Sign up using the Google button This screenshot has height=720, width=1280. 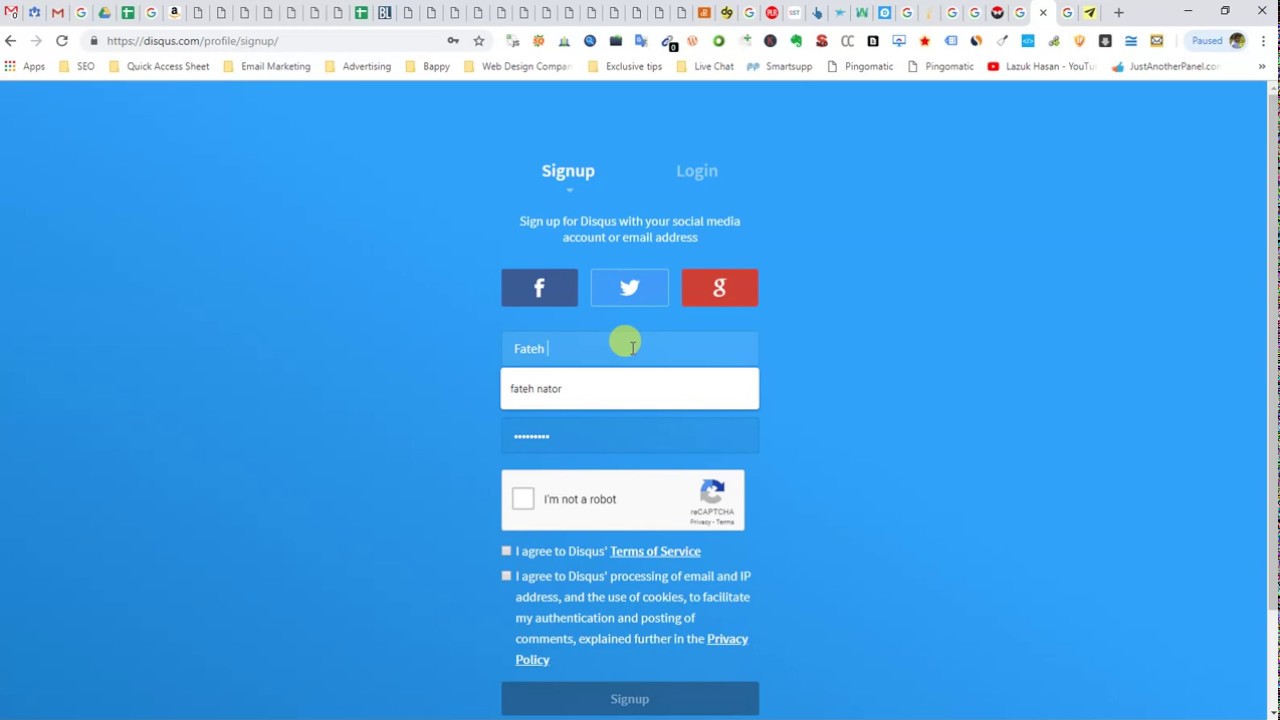(x=719, y=288)
